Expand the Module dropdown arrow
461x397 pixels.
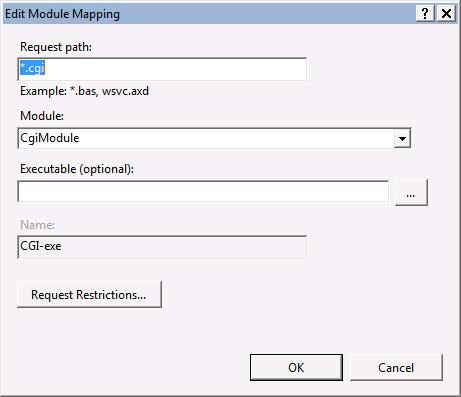tap(402, 138)
